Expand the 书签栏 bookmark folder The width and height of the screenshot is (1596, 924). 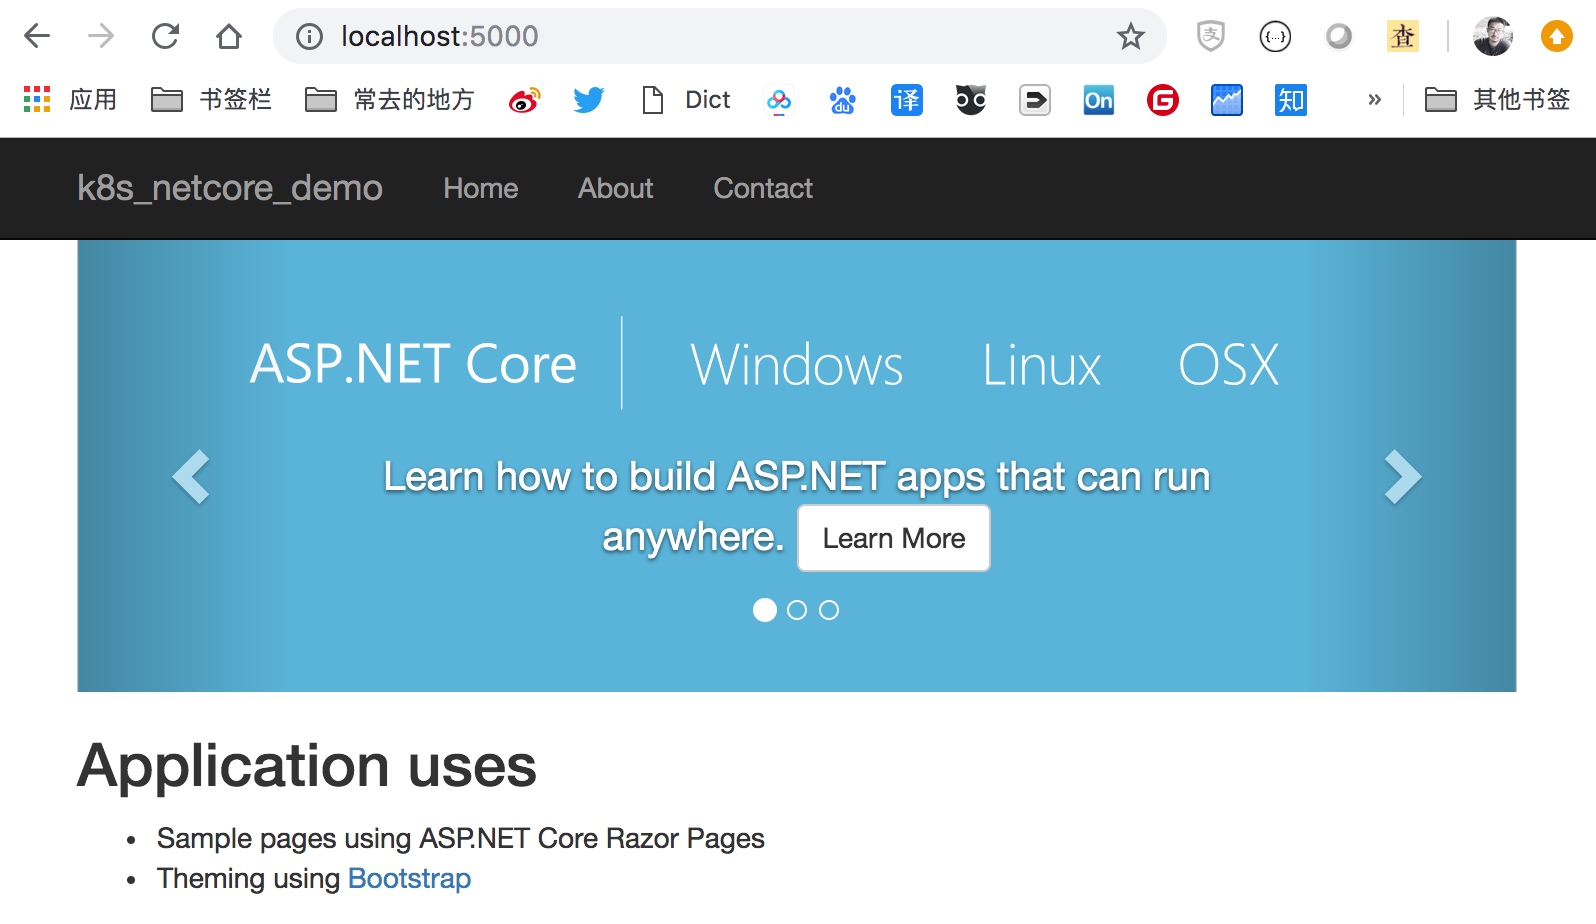point(211,100)
